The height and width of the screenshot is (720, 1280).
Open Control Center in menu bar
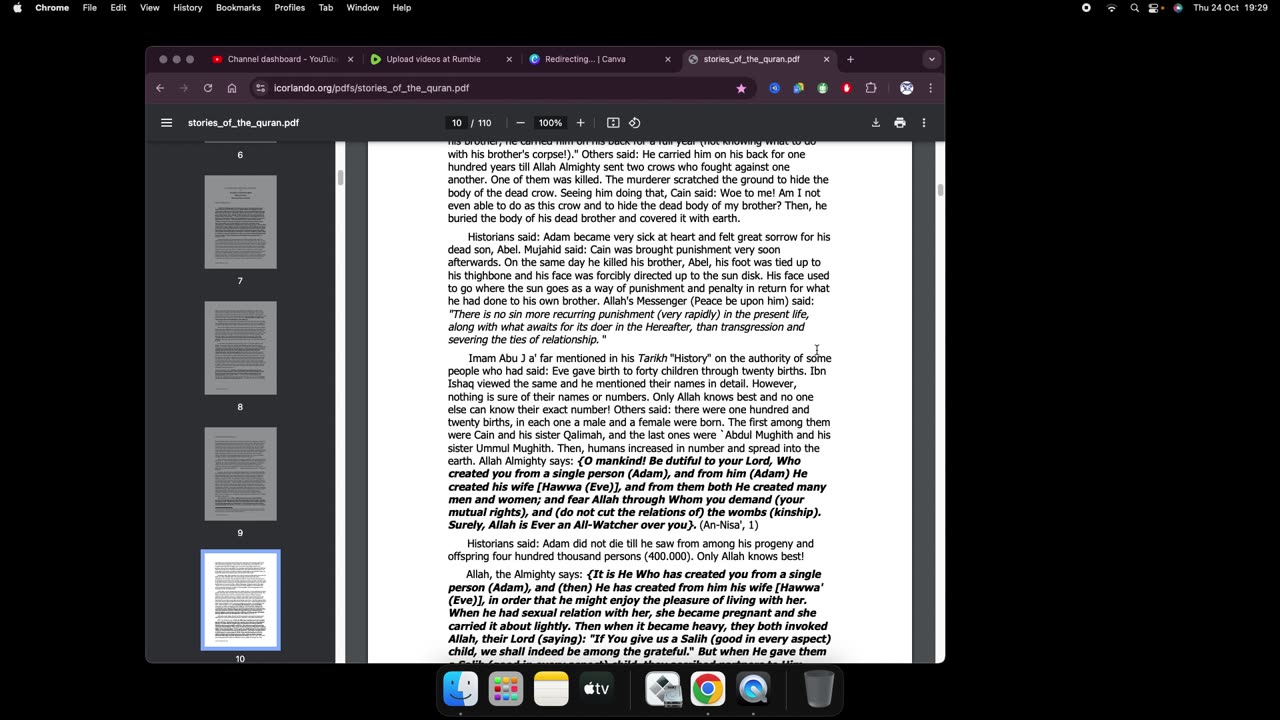pyautogui.click(x=1155, y=8)
